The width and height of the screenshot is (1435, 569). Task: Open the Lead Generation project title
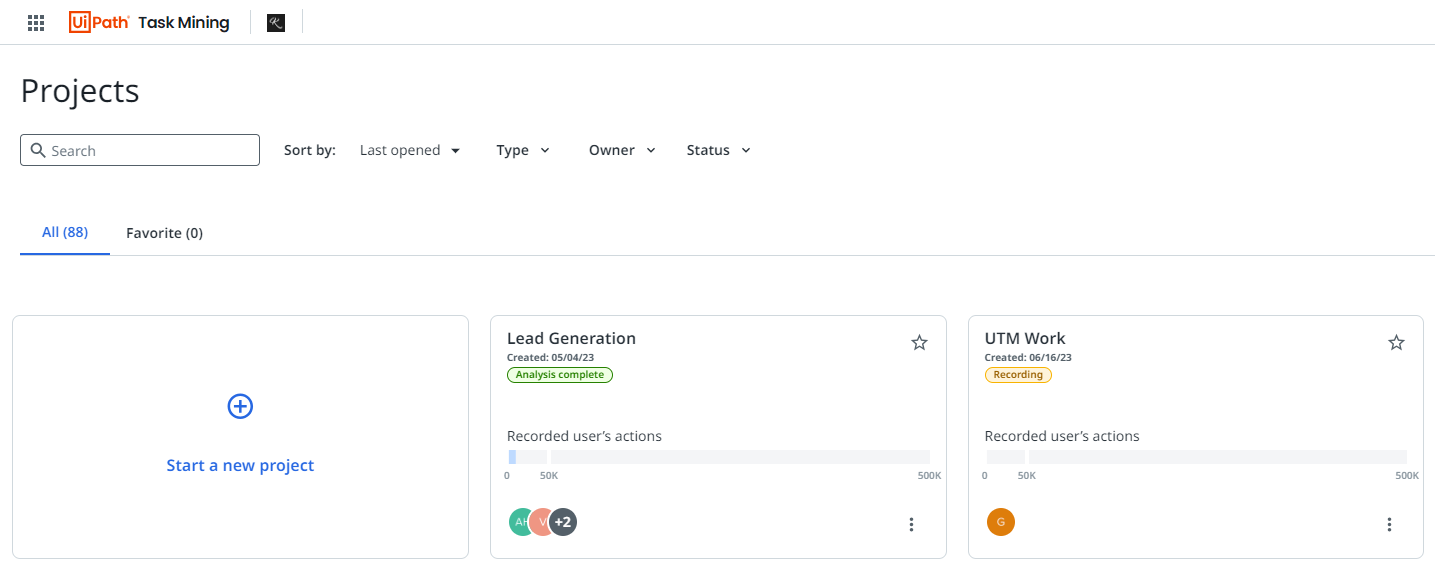click(x=571, y=338)
